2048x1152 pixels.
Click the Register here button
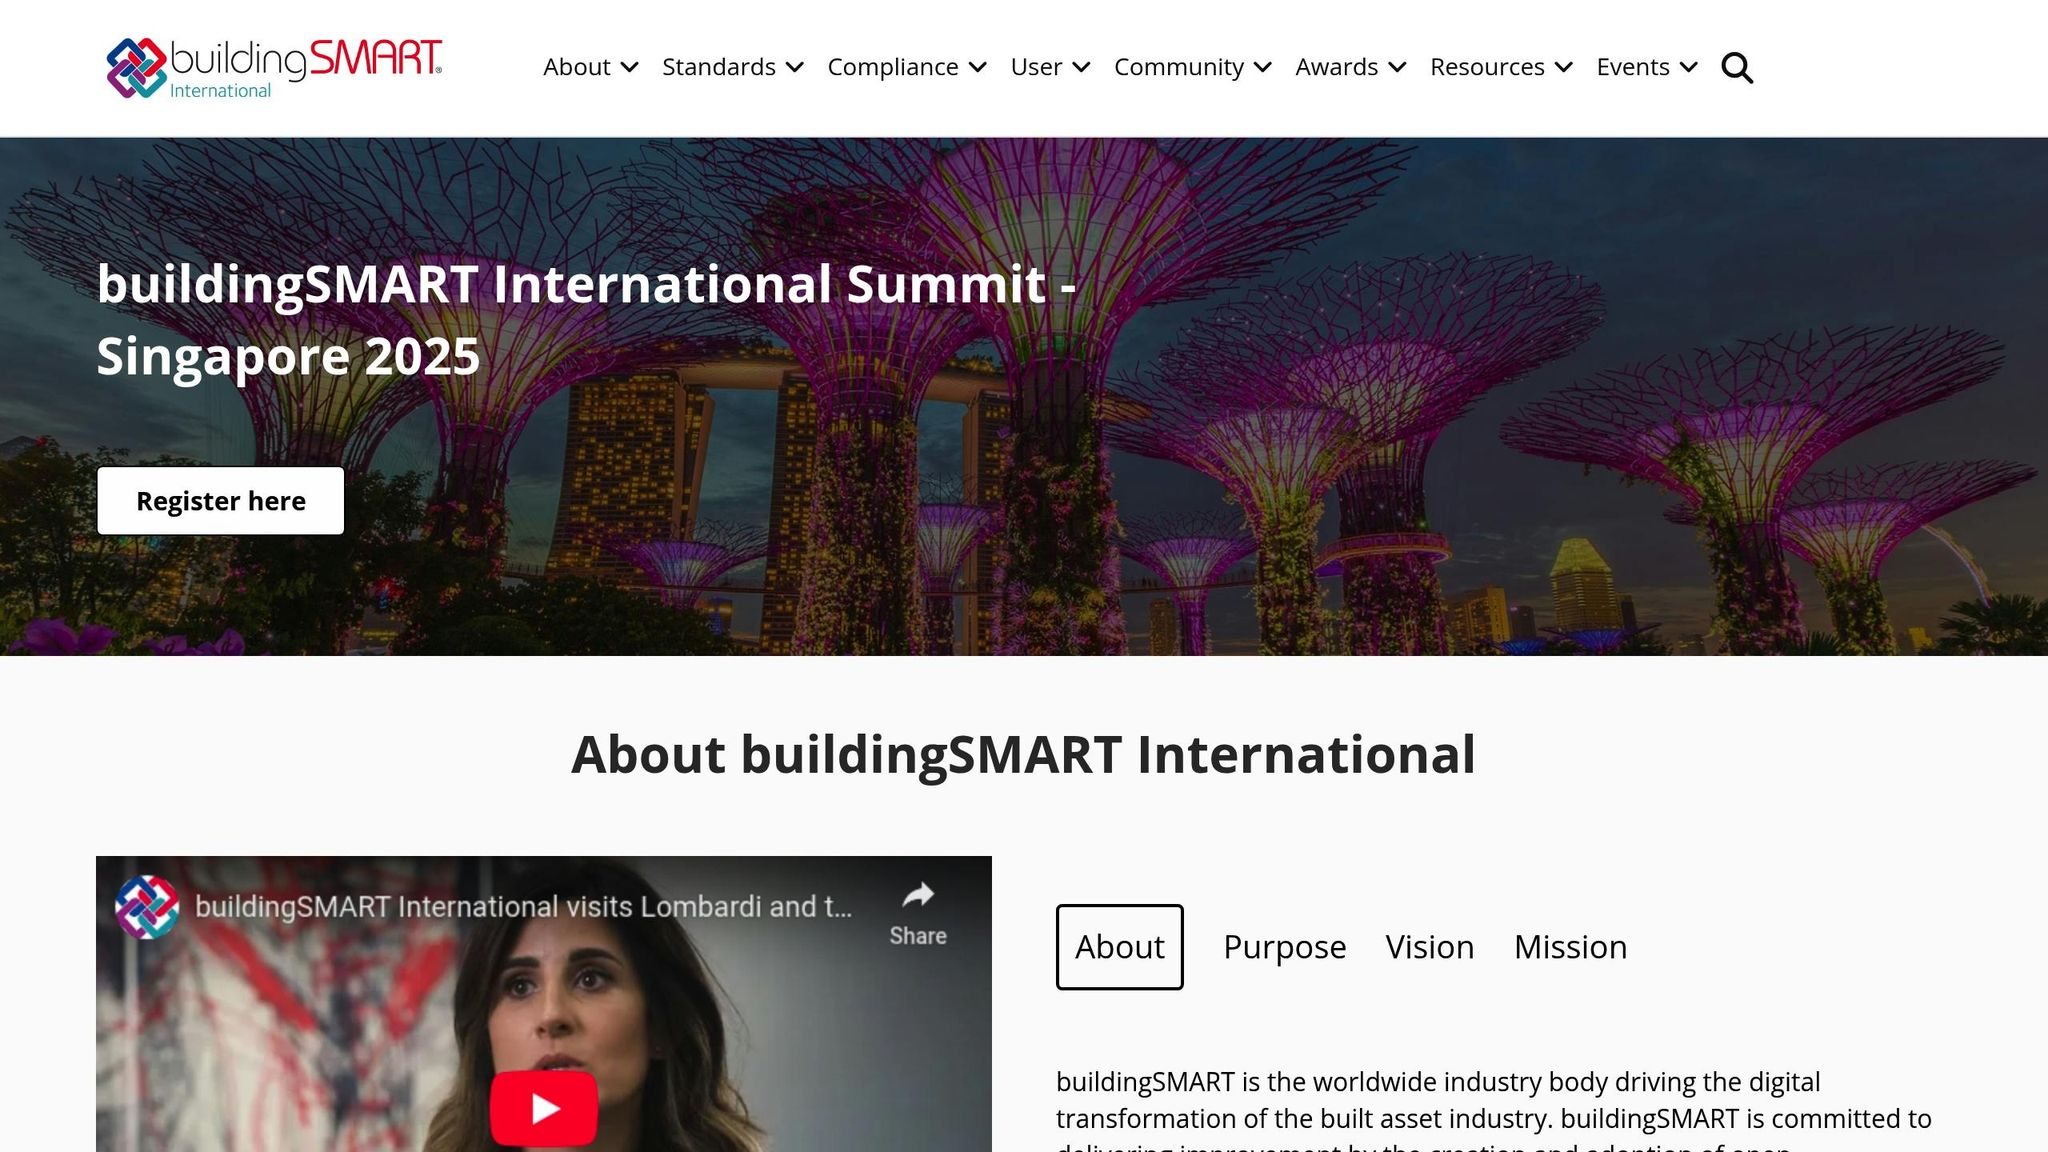point(221,501)
